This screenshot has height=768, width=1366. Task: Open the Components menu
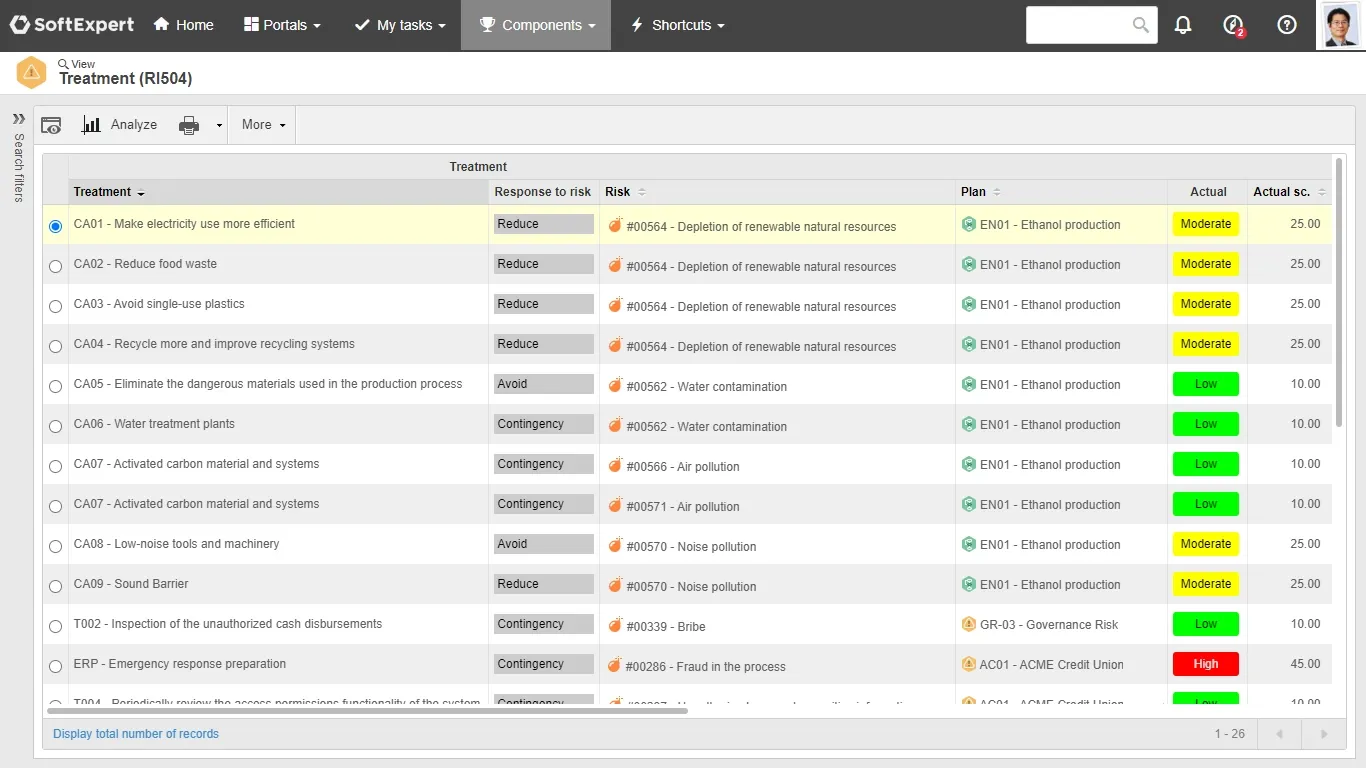pyautogui.click(x=537, y=25)
